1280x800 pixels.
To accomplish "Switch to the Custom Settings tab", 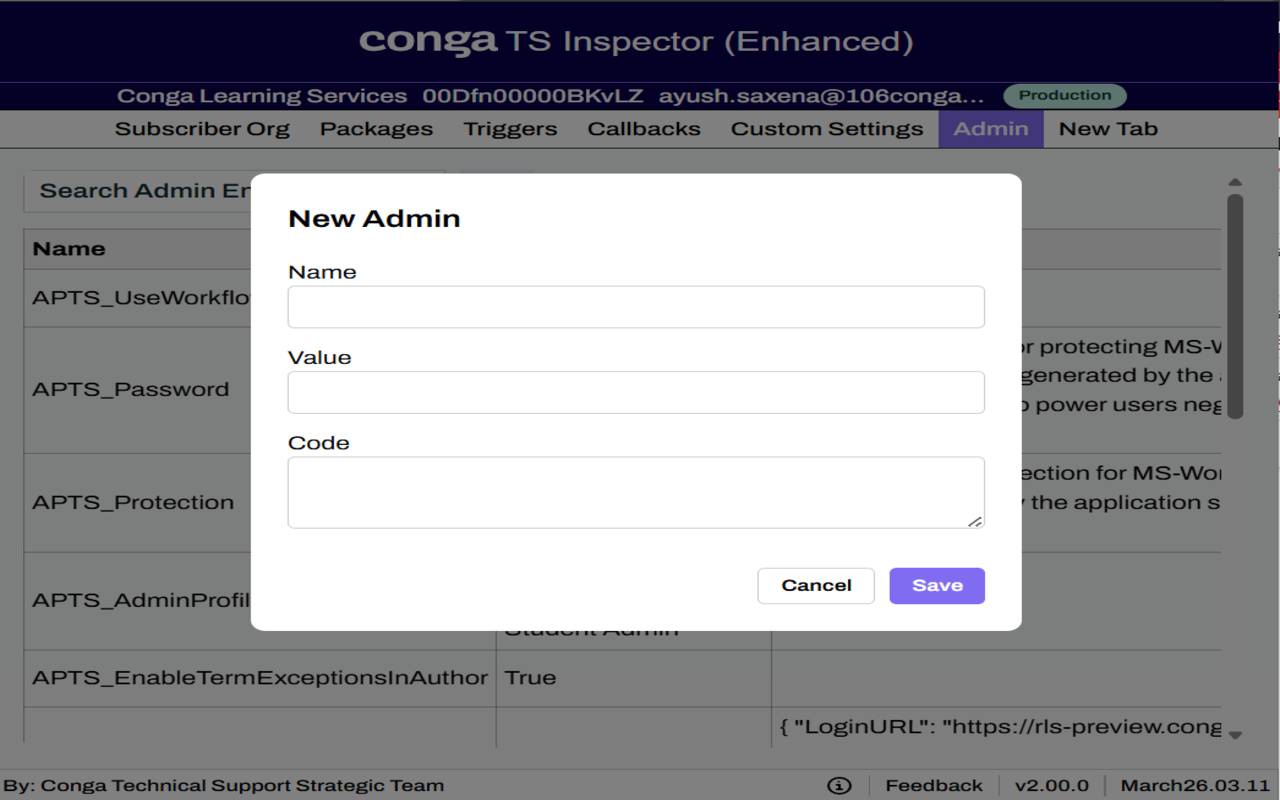I will tap(827, 129).
